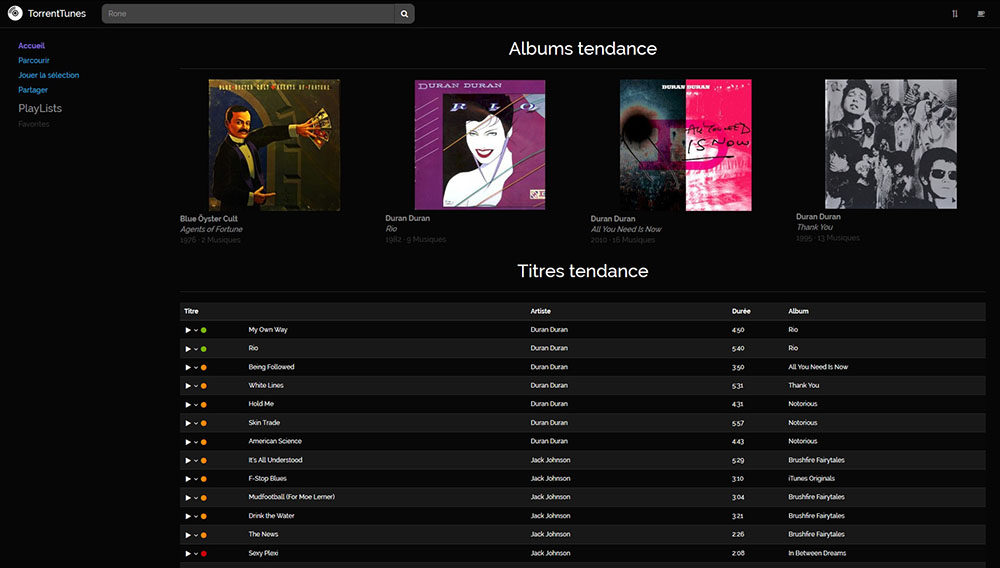Screen dimensions: 1000x568
Task: Click green status dot on Rio track row
Action: point(203,349)
